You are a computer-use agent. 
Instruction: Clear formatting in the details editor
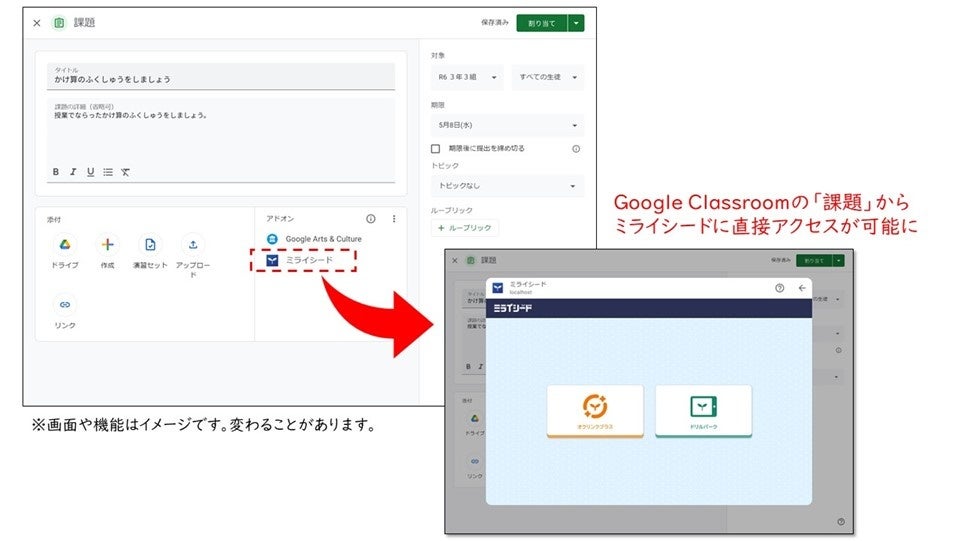[125, 172]
